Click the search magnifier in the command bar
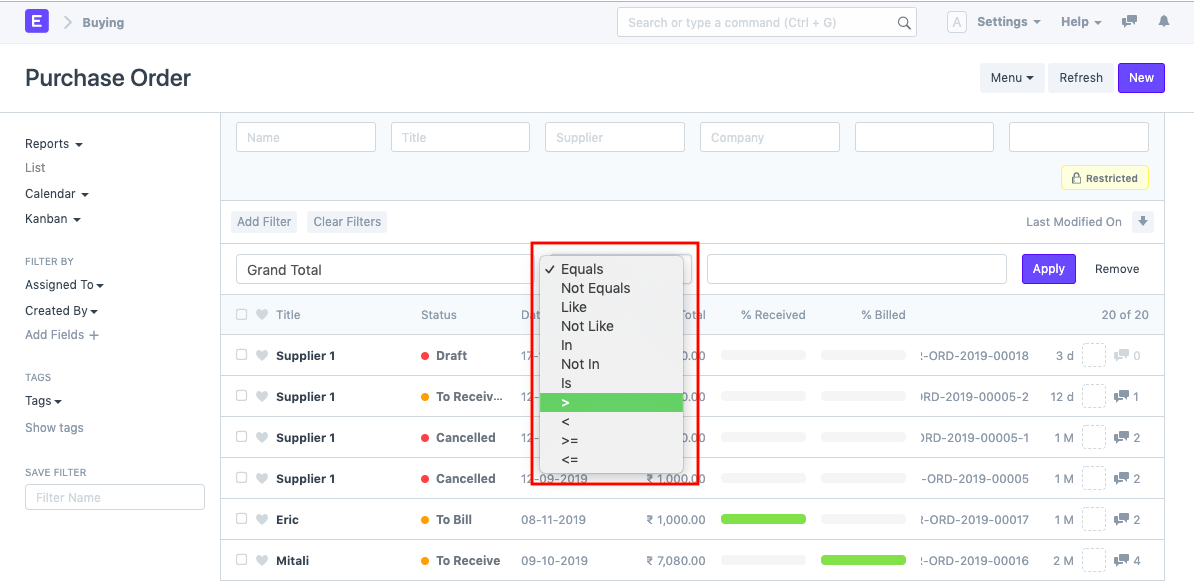 [903, 21]
